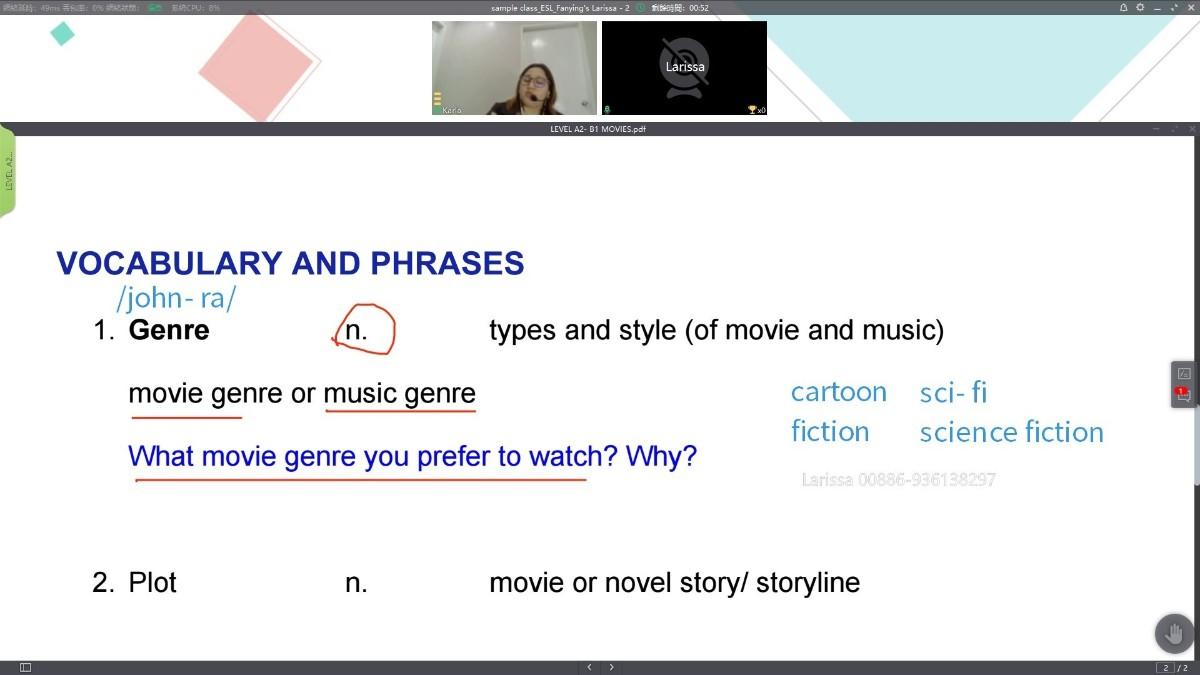Image resolution: width=1200 pixels, height=675 pixels.
Task: Open the chat panel with red badge
Action: click(1184, 395)
